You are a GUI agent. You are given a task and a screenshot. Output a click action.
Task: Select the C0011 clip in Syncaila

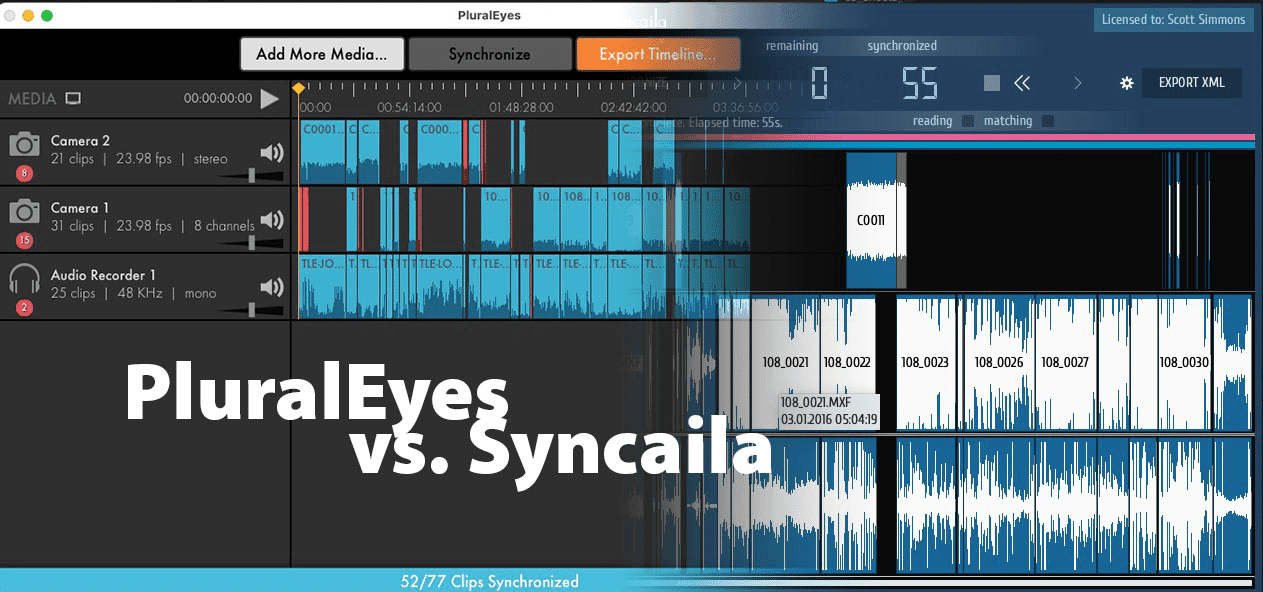pos(871,220)
